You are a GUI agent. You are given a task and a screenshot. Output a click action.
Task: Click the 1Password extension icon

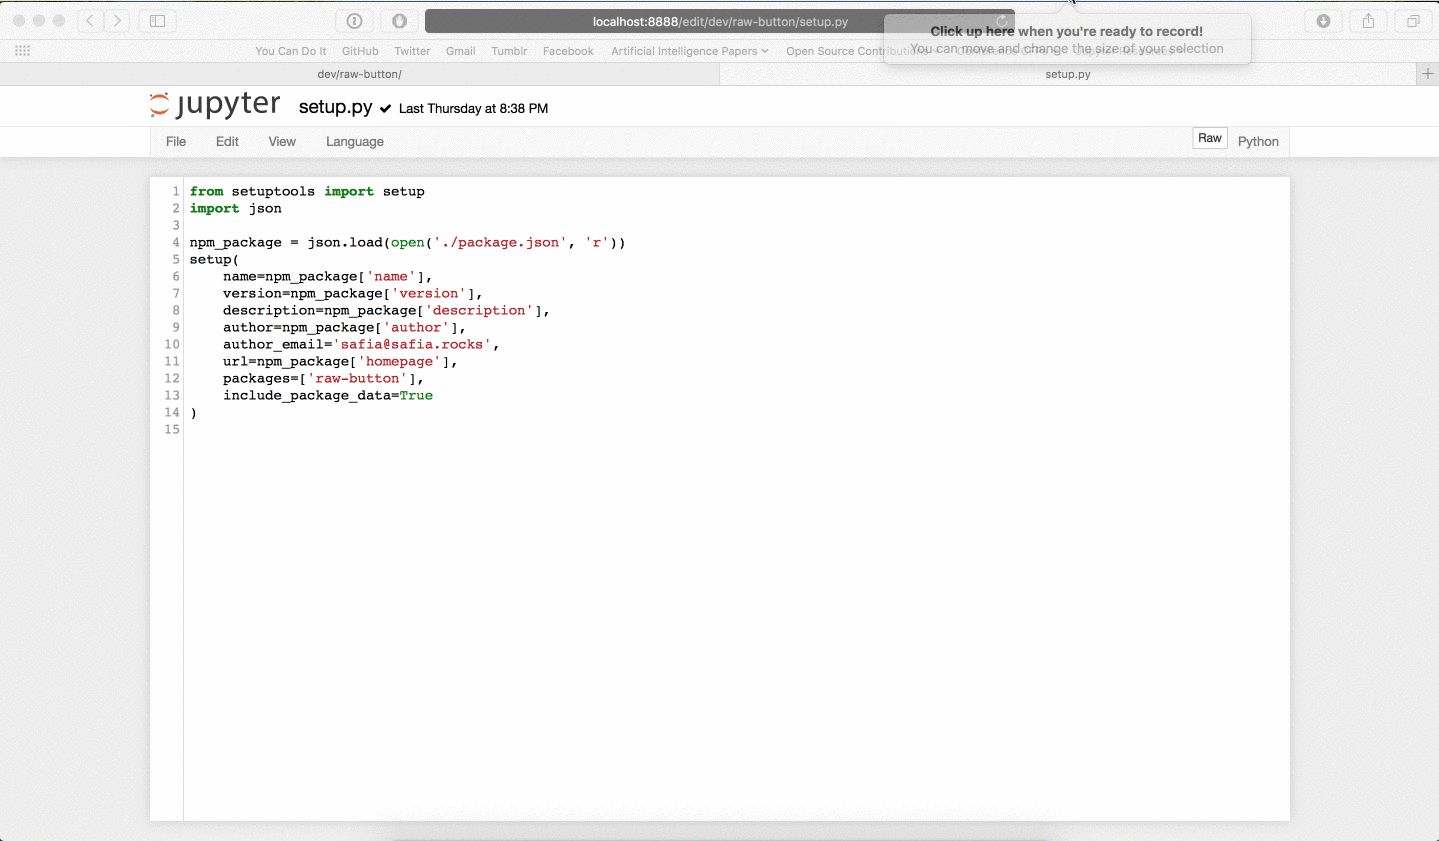354,21
